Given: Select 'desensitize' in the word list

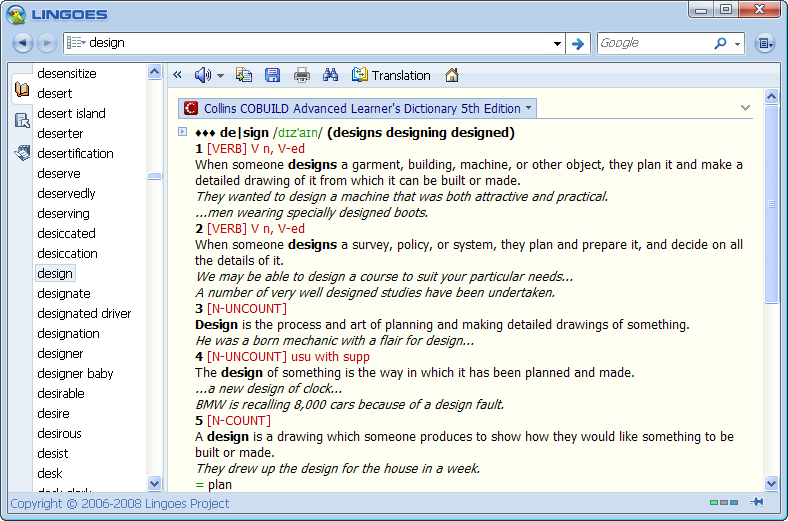Looking at the screenshot, I should click(67, 73).
